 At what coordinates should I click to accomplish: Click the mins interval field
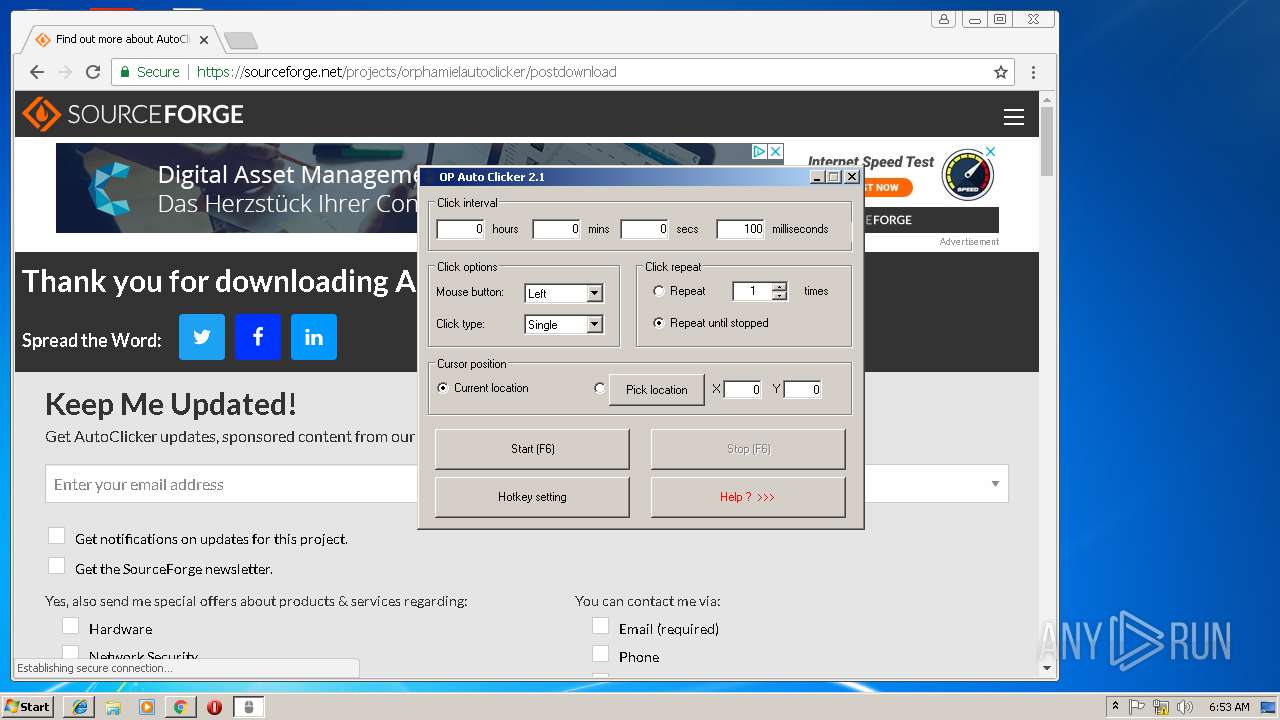click(x=556, y=229)
